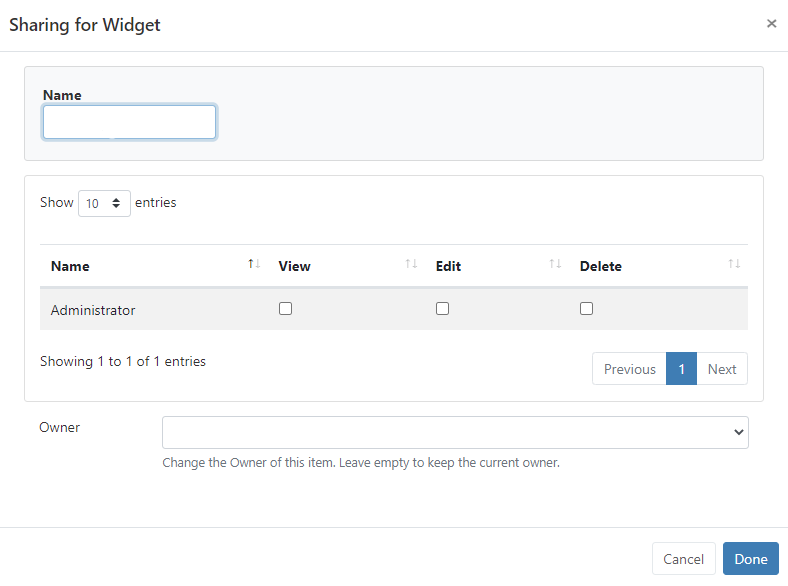
Task: Open the Show entries count dropdown
Action: pos(104,203)
